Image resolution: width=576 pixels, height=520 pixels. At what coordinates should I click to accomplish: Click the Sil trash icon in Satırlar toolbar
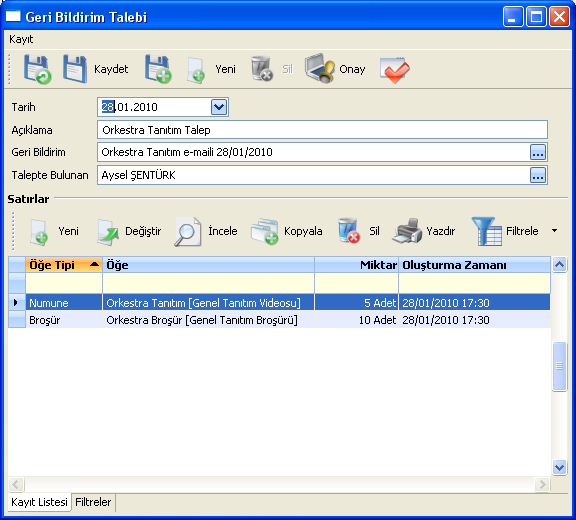coord(349,231)
